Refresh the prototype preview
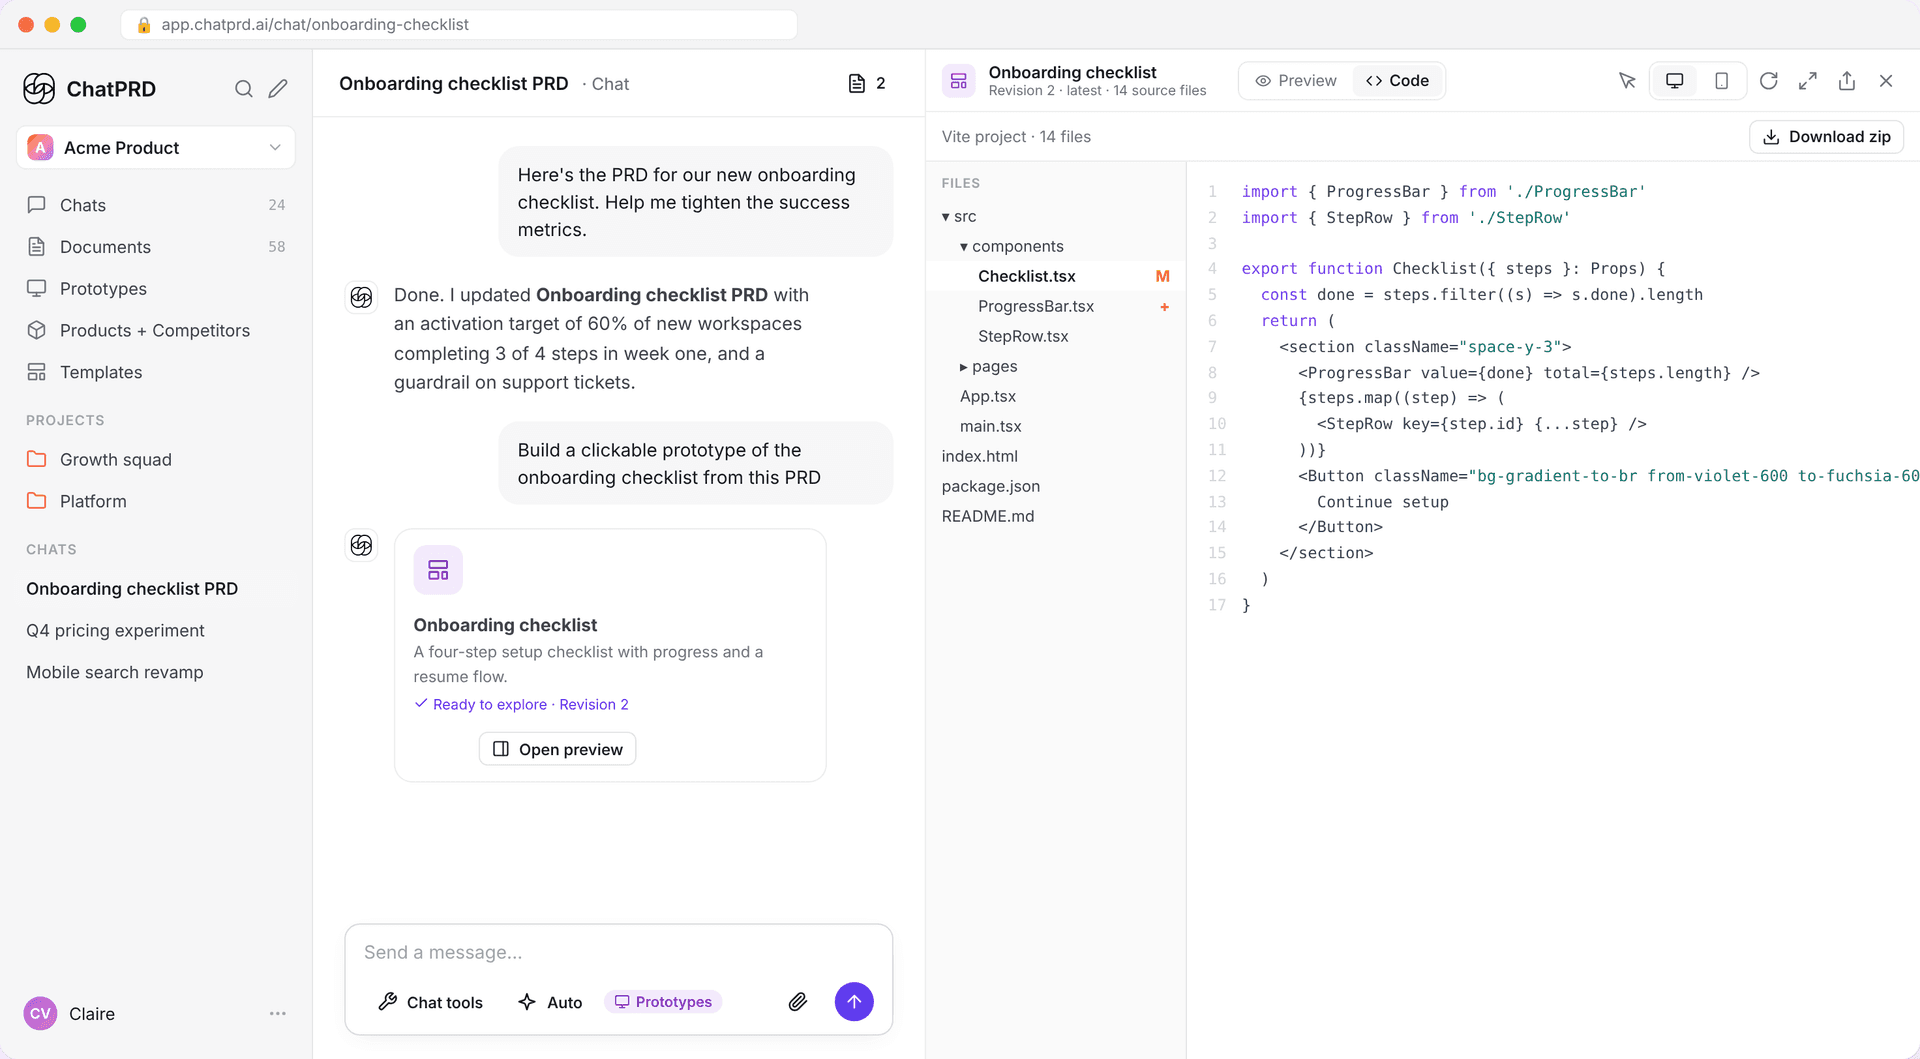 1769,81
